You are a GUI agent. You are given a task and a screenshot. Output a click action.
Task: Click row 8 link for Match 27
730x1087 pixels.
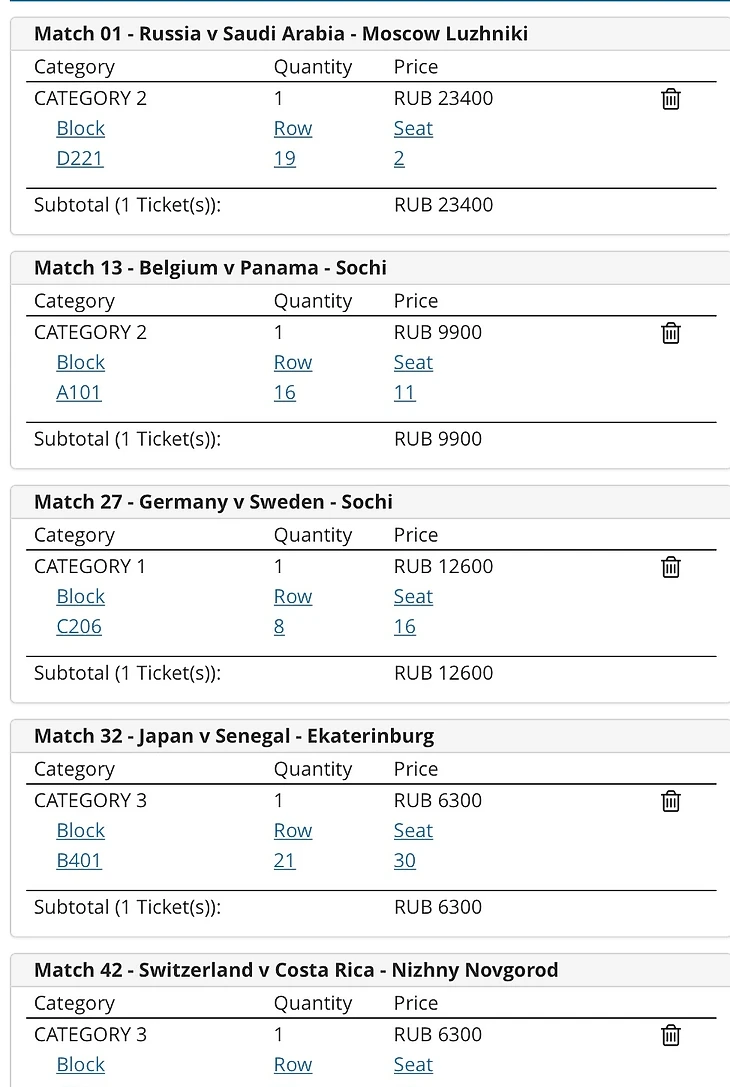(x=279, y=626)
